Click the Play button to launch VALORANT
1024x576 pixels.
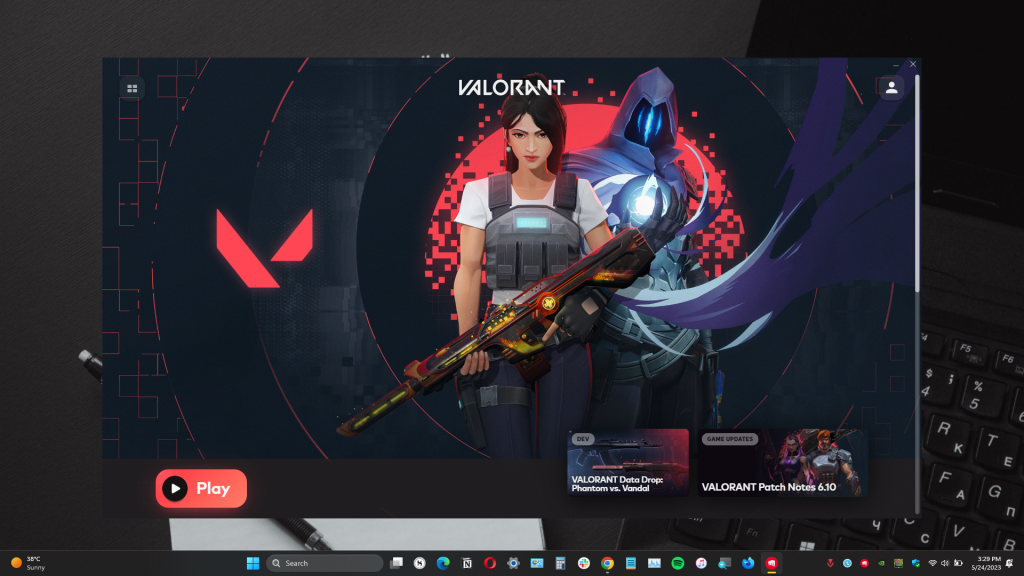[x=201, y=488]
